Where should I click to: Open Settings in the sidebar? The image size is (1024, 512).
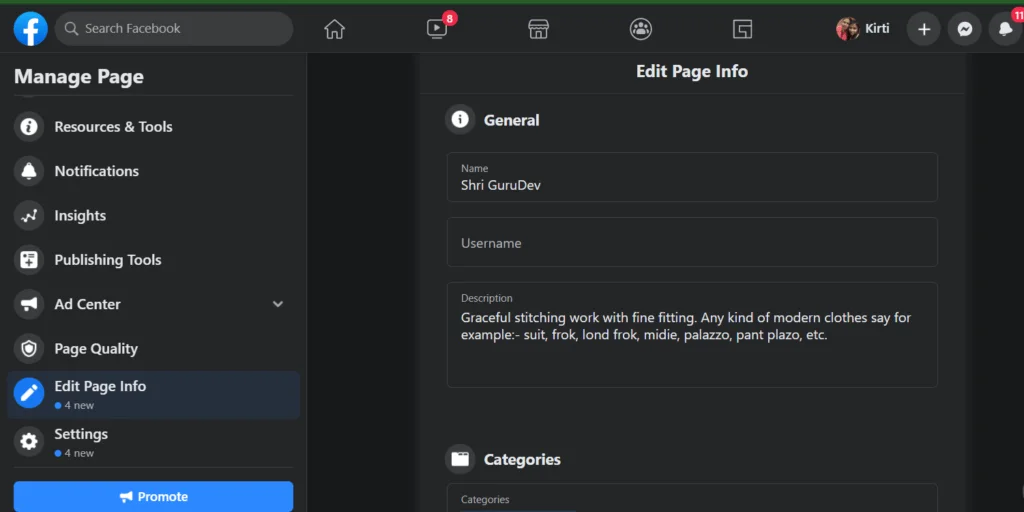(x=81, y=435)
